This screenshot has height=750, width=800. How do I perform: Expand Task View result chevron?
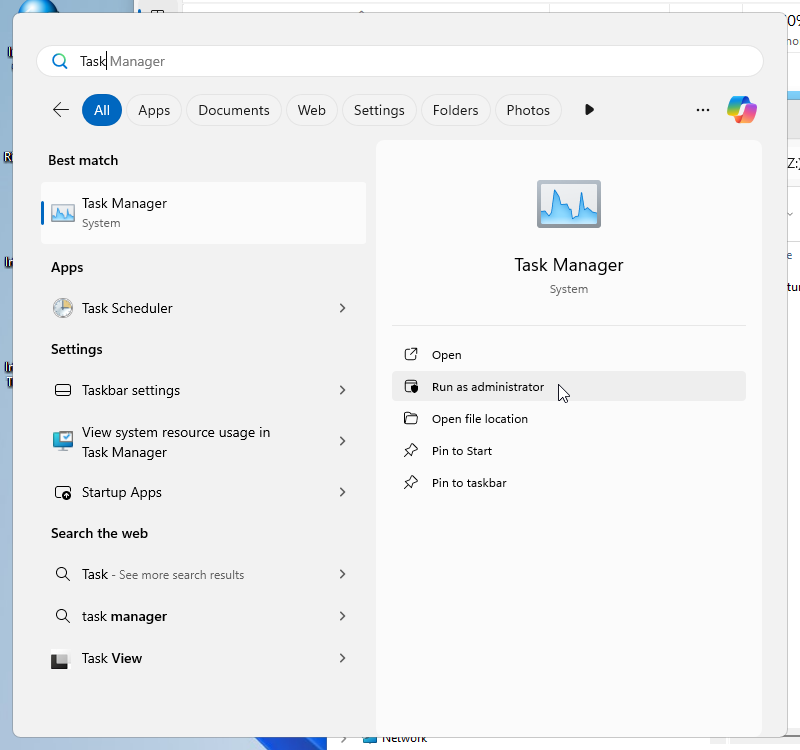point(342,659)
